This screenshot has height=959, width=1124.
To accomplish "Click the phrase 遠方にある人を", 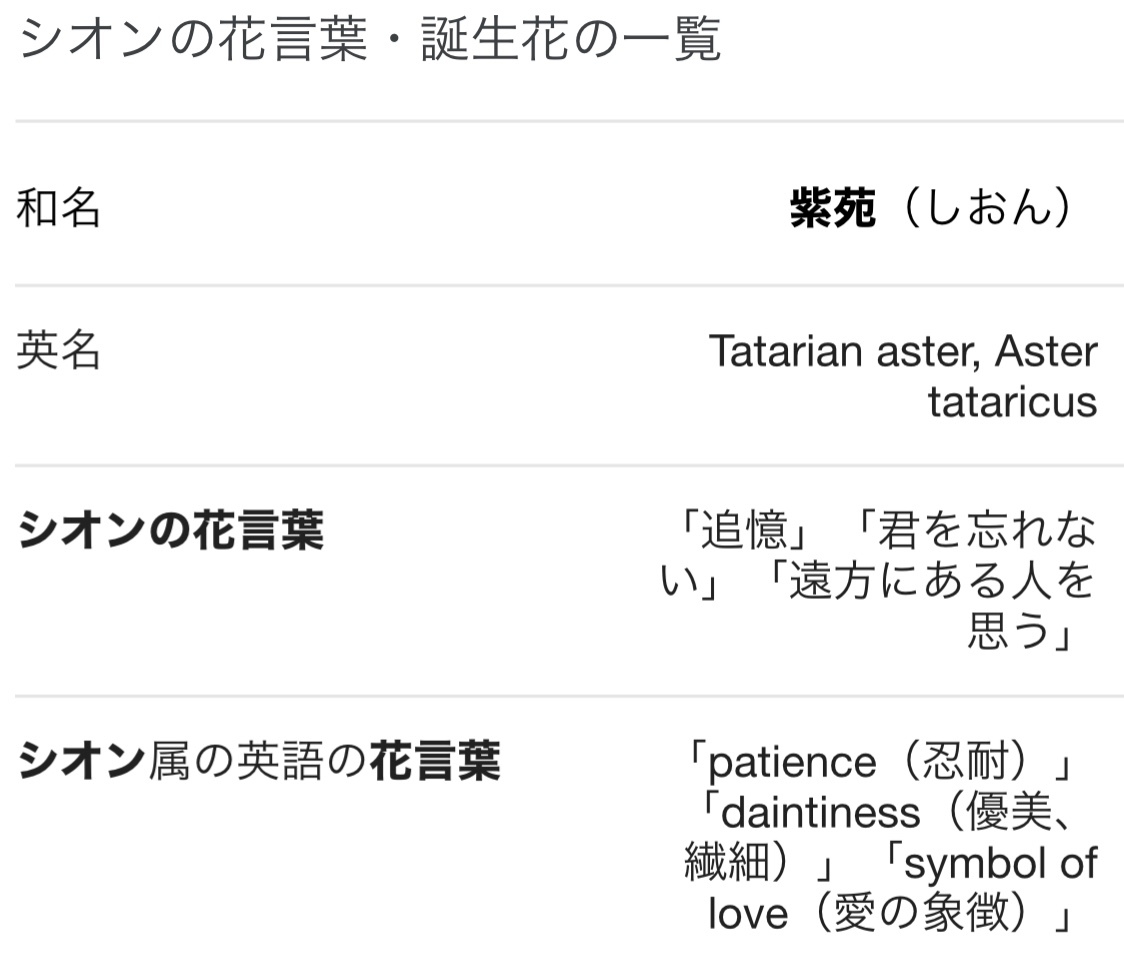I will click(941, 582).
